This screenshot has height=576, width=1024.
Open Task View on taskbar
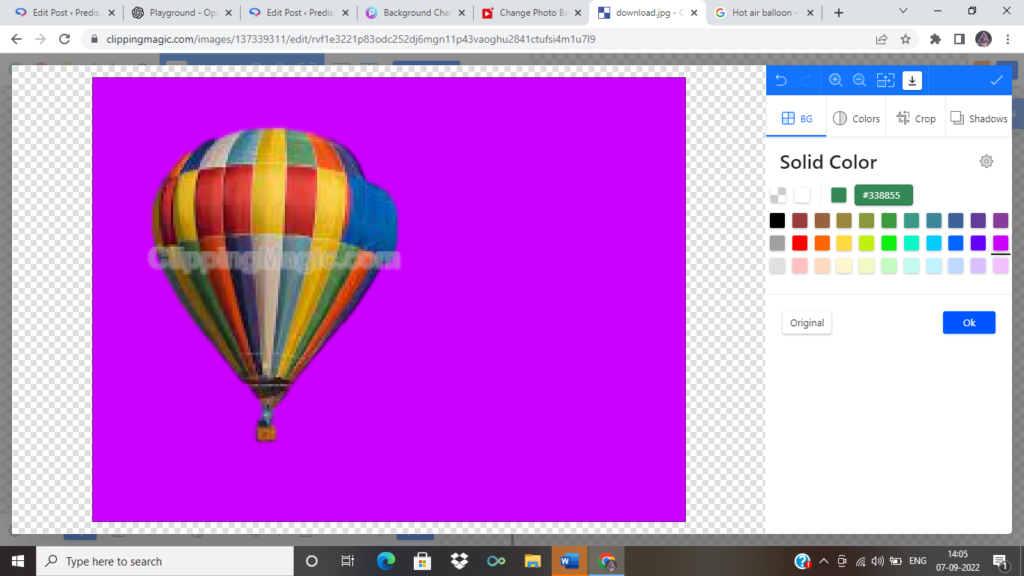point(347,561)
